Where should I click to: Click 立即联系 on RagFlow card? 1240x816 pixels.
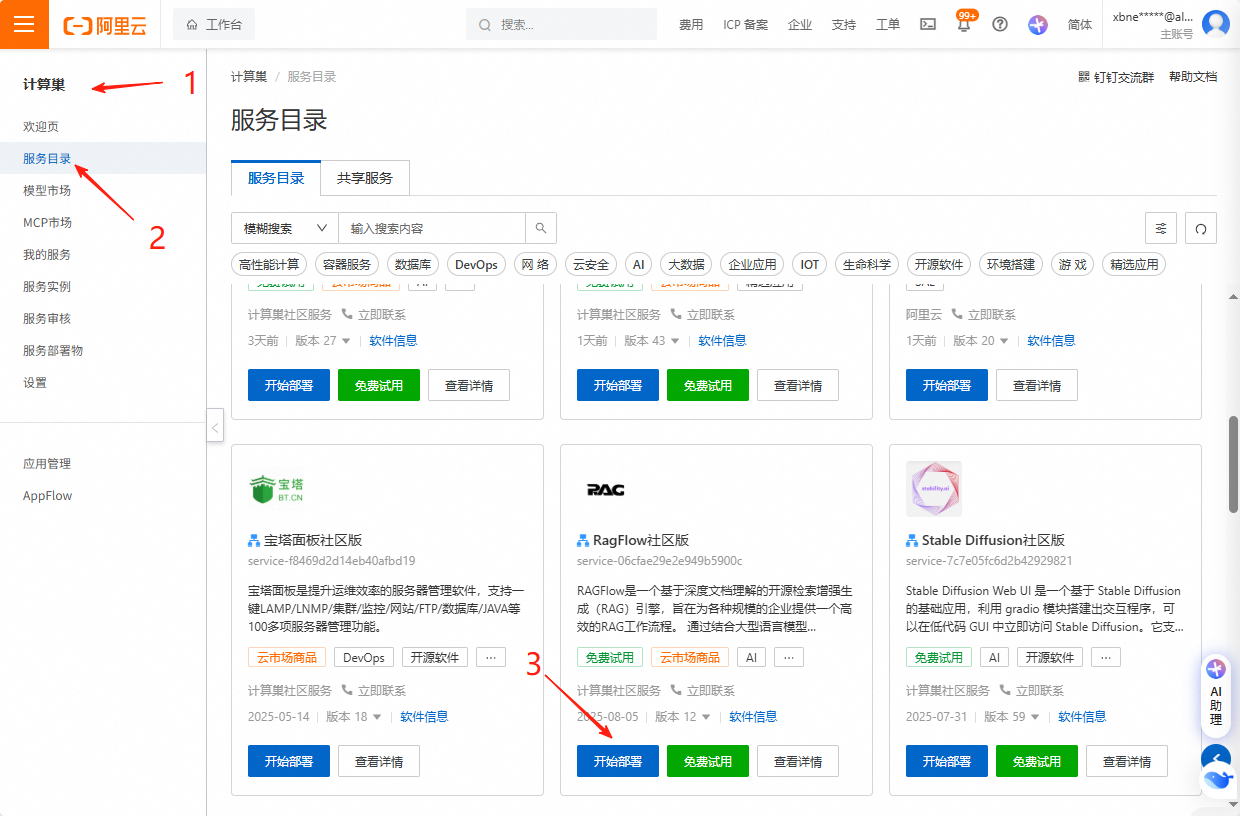pyautogui.click(x=703, y=690)
